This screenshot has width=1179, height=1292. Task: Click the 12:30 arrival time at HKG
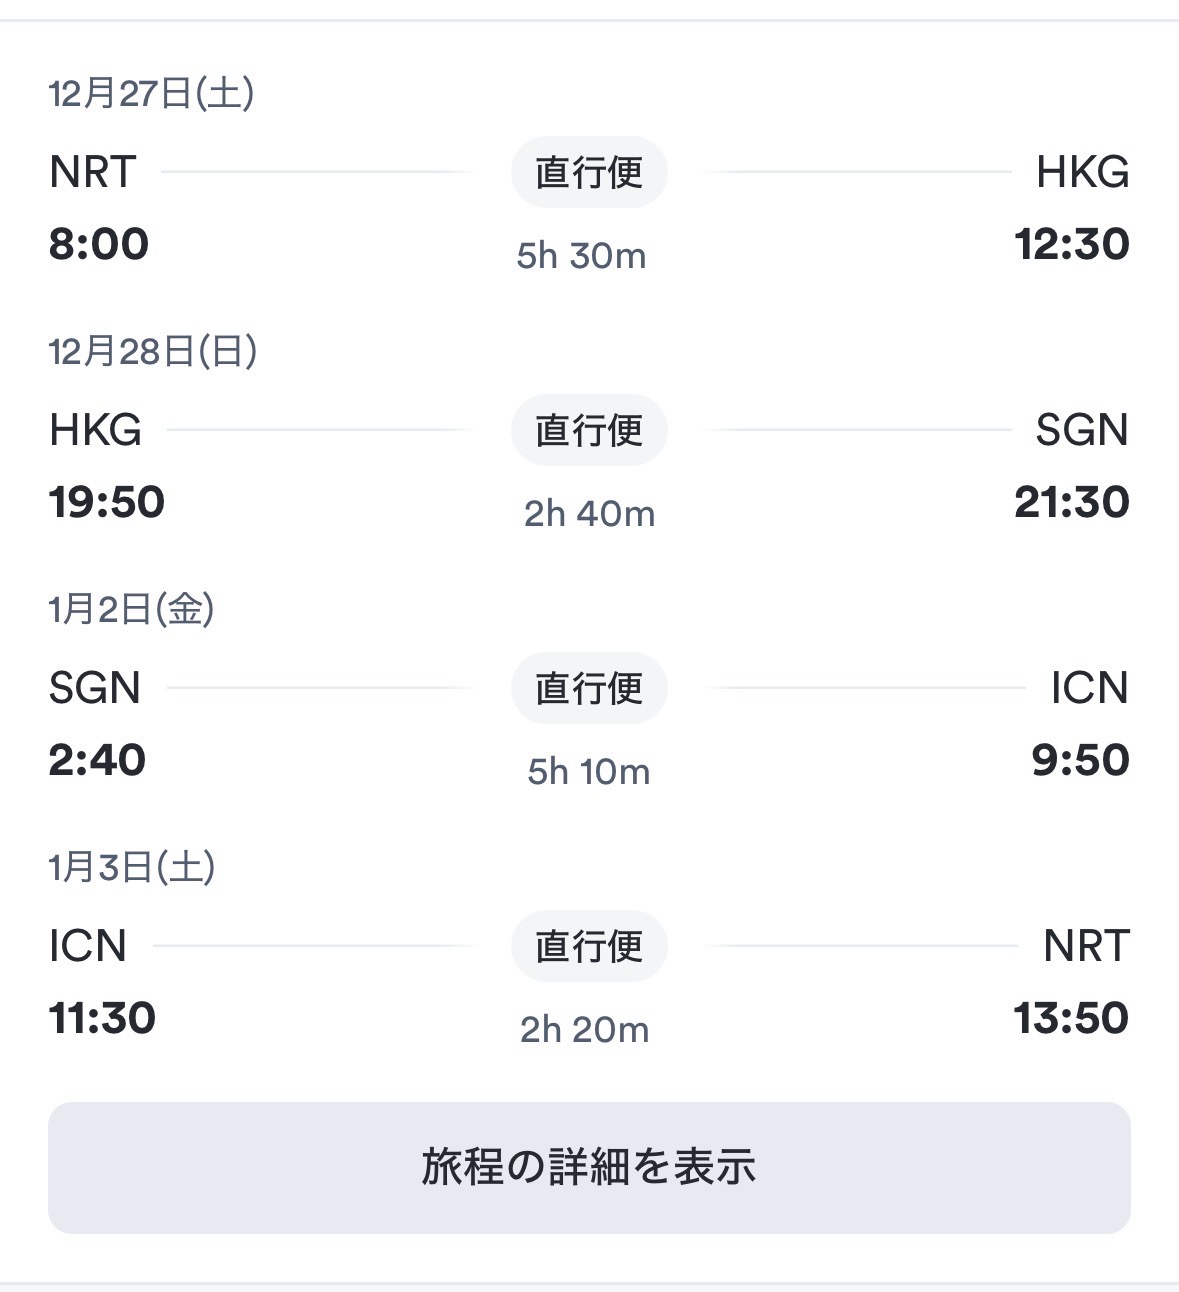(x=1071, y=244)
